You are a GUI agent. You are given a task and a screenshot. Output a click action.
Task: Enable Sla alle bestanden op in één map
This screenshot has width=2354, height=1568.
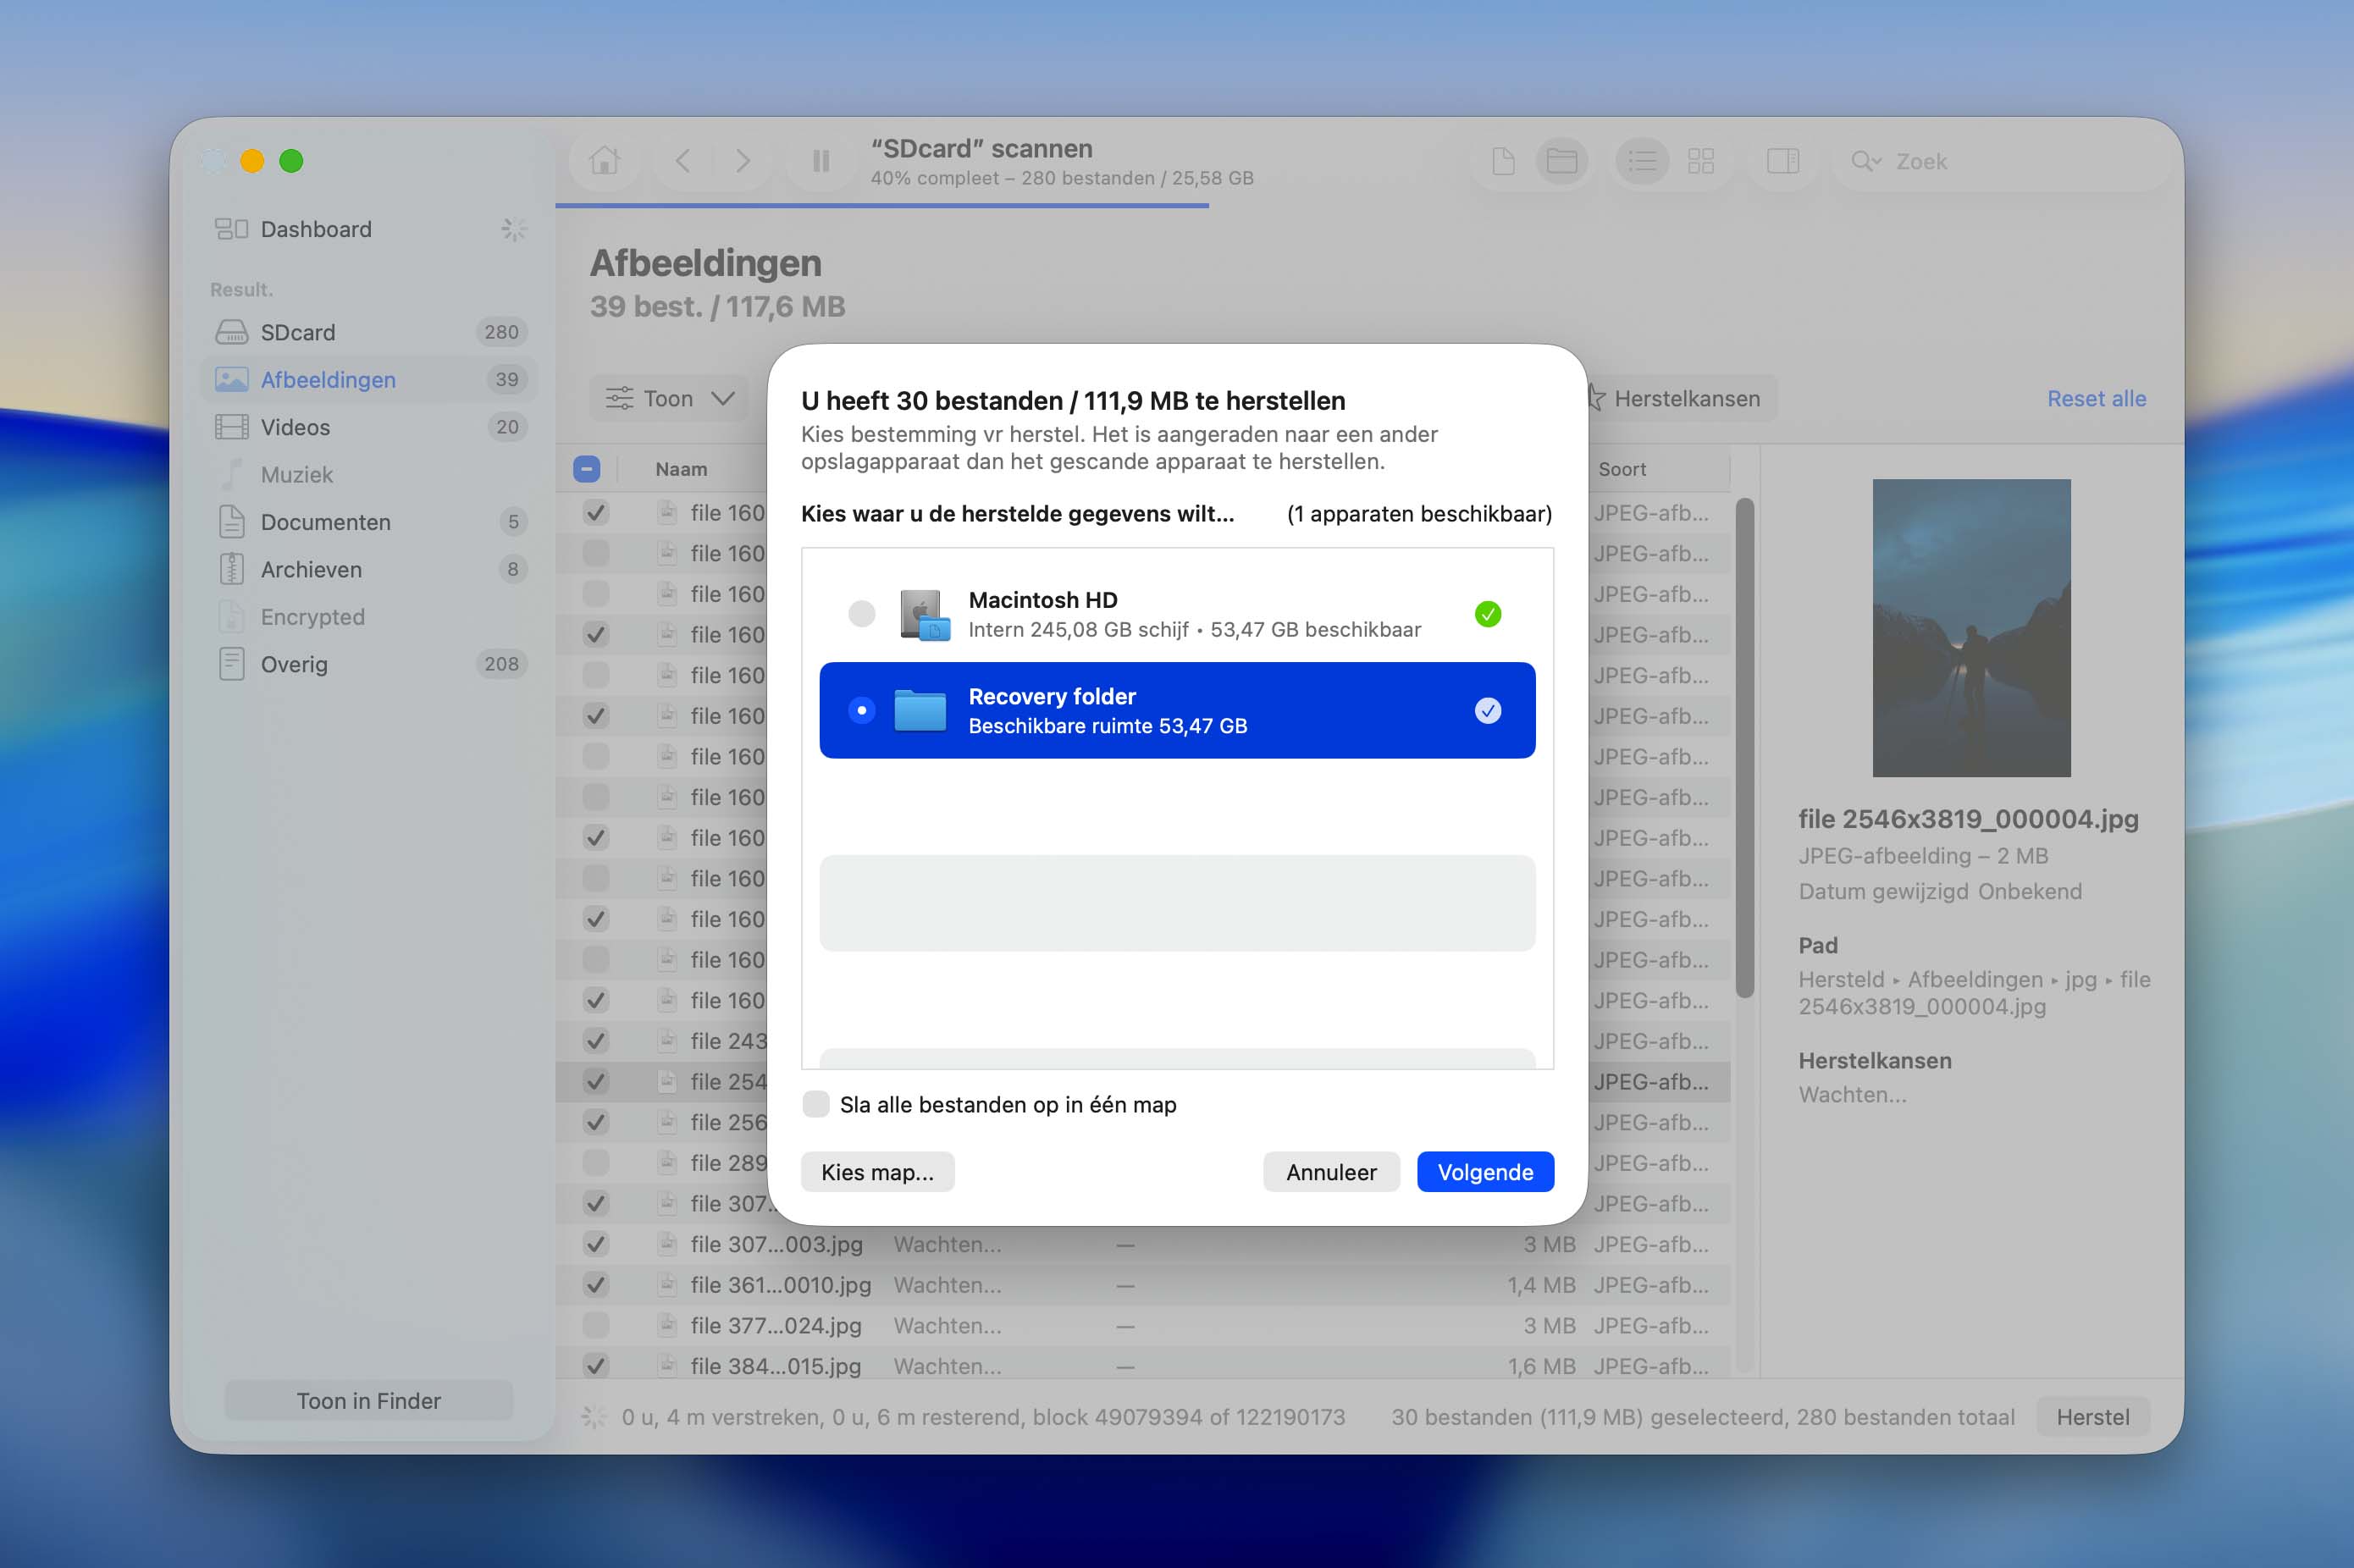click(816, 1104)
